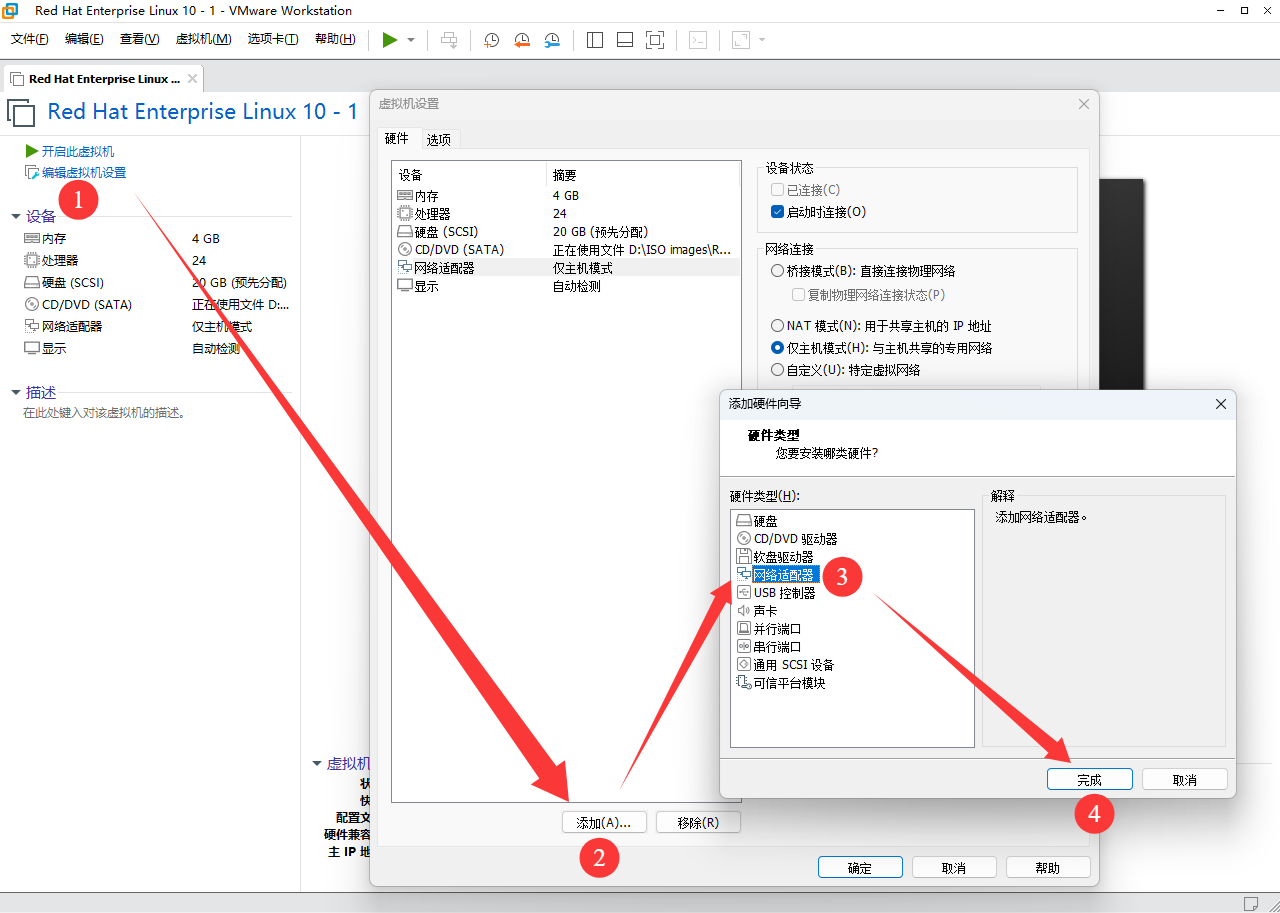Viewport: 1280px width, 913px height.
Task: Switch to the 选项 tab
Action: (x=438, y=140)
